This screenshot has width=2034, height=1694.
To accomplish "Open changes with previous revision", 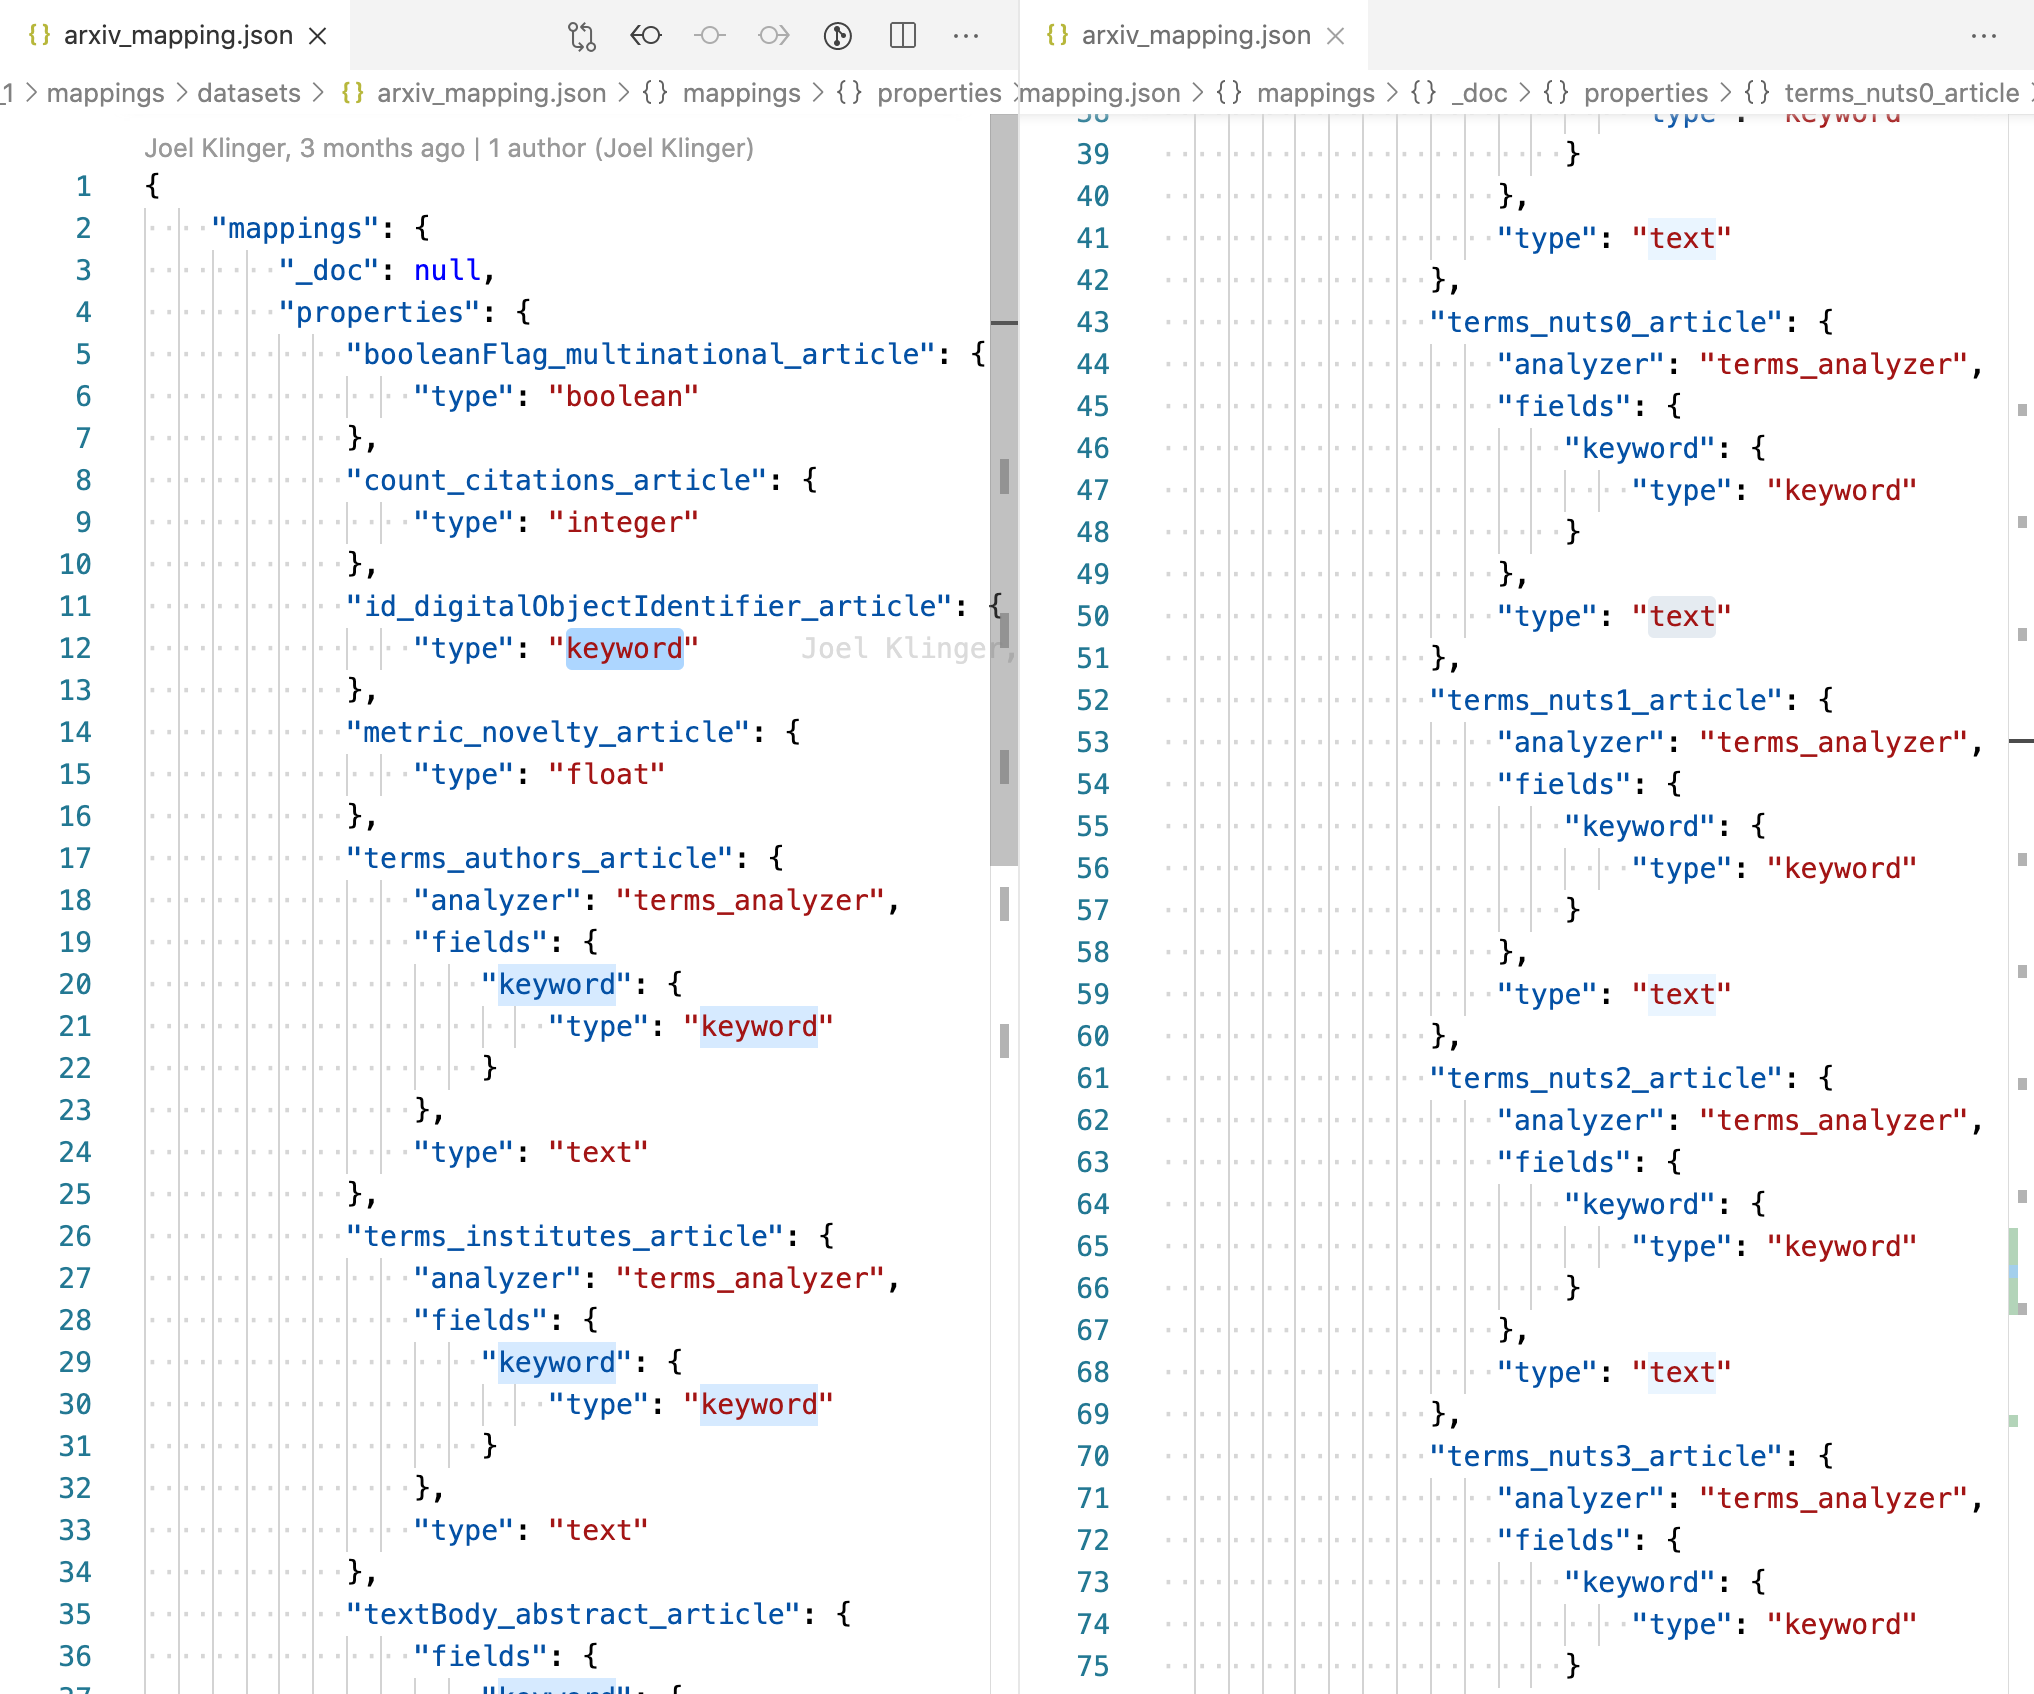I will (646, 36).
